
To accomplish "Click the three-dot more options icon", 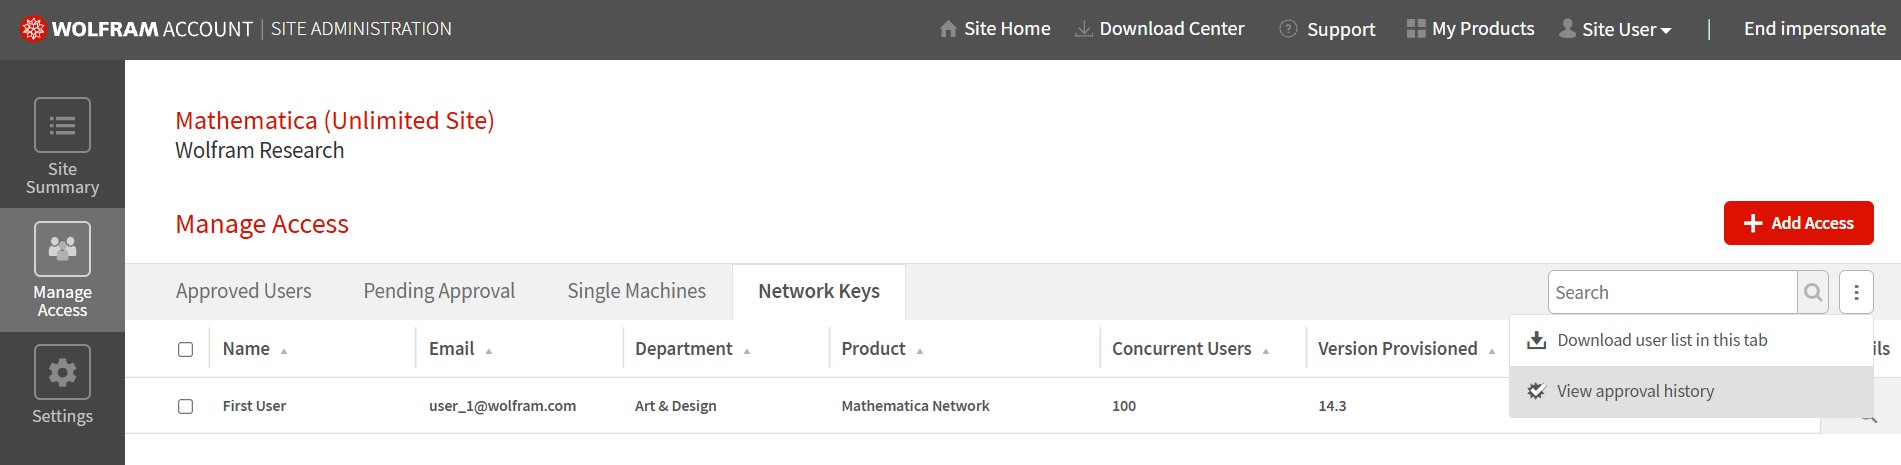I will (x=1856, y=293).
